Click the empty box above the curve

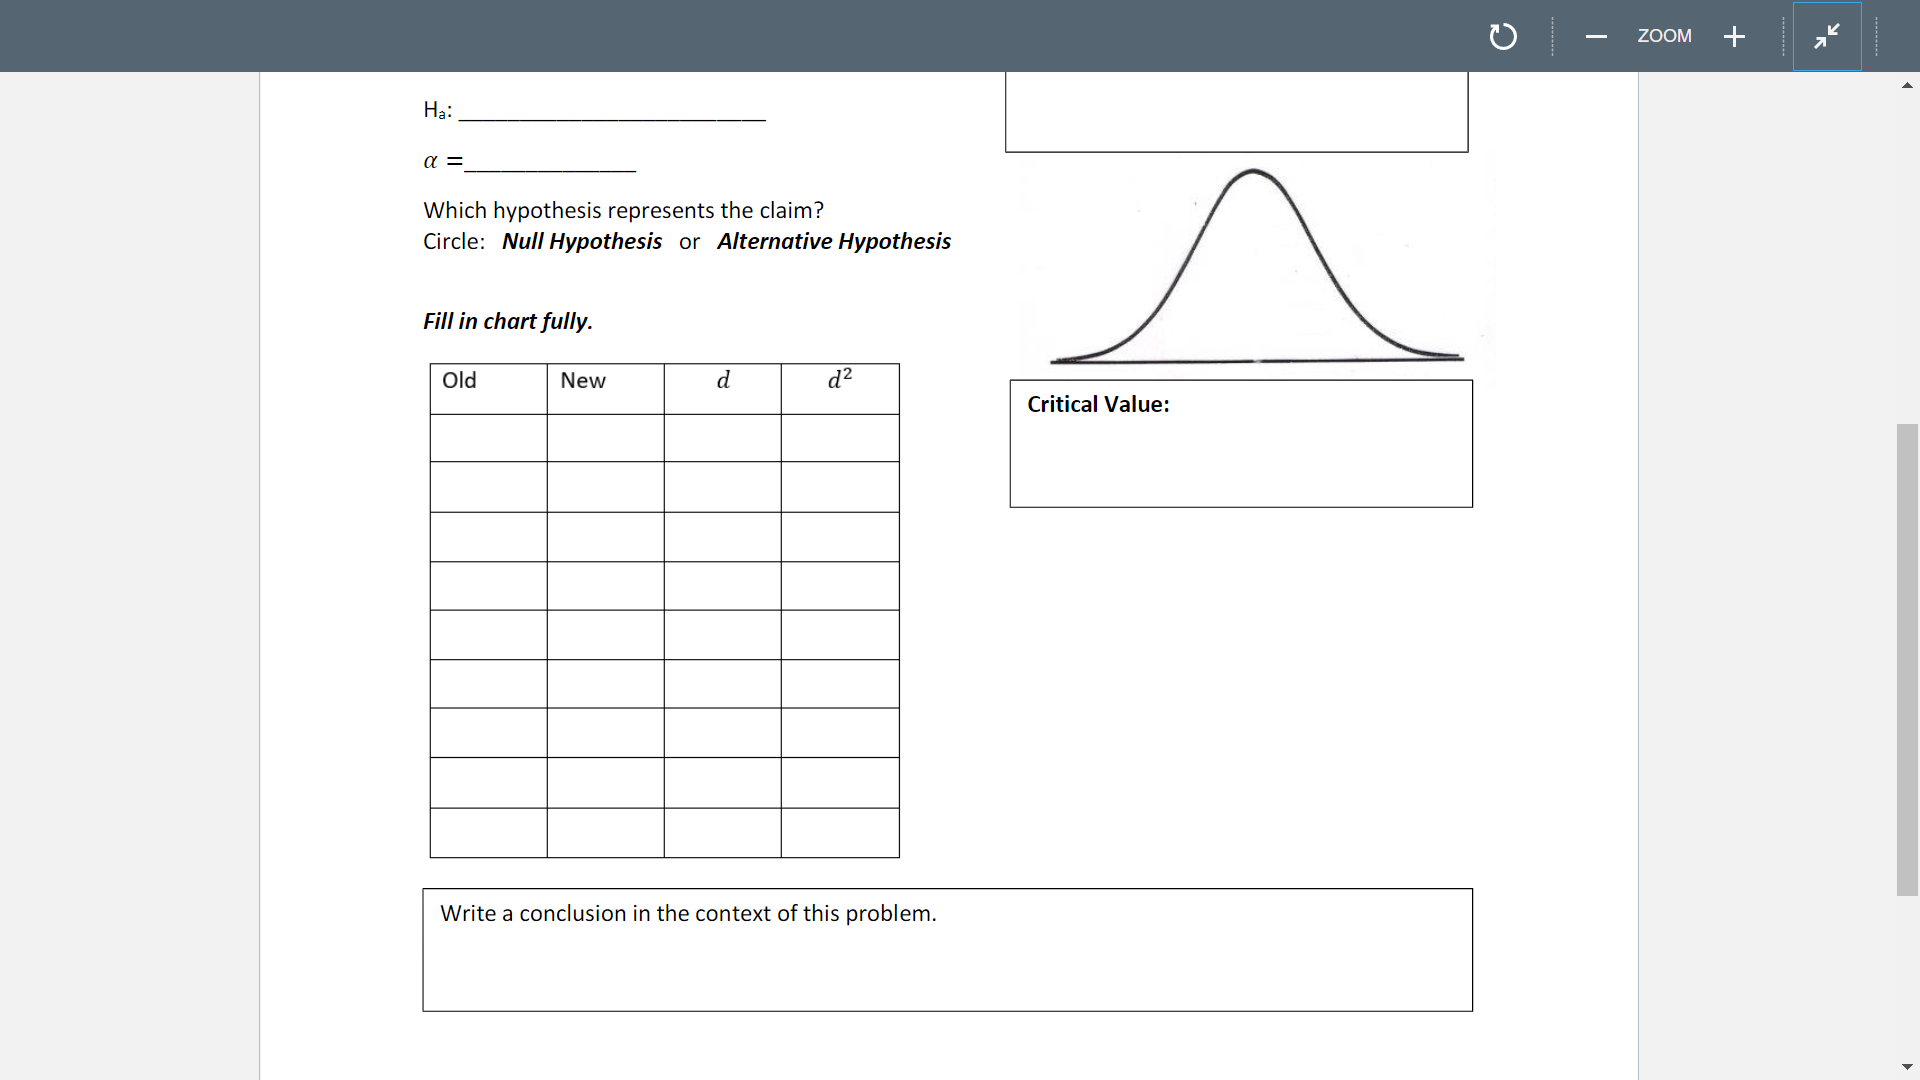point(1236,110)
